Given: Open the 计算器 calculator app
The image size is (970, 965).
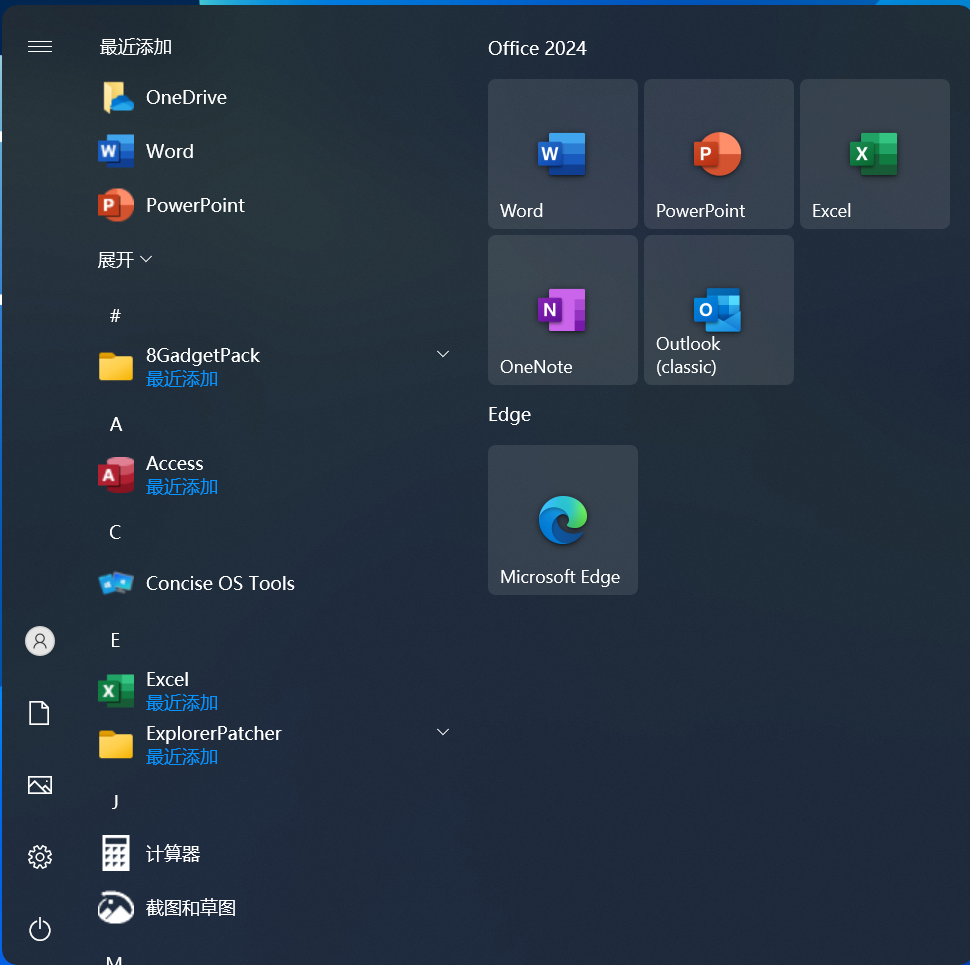Looking at the screenshot, I should (173, 854).
